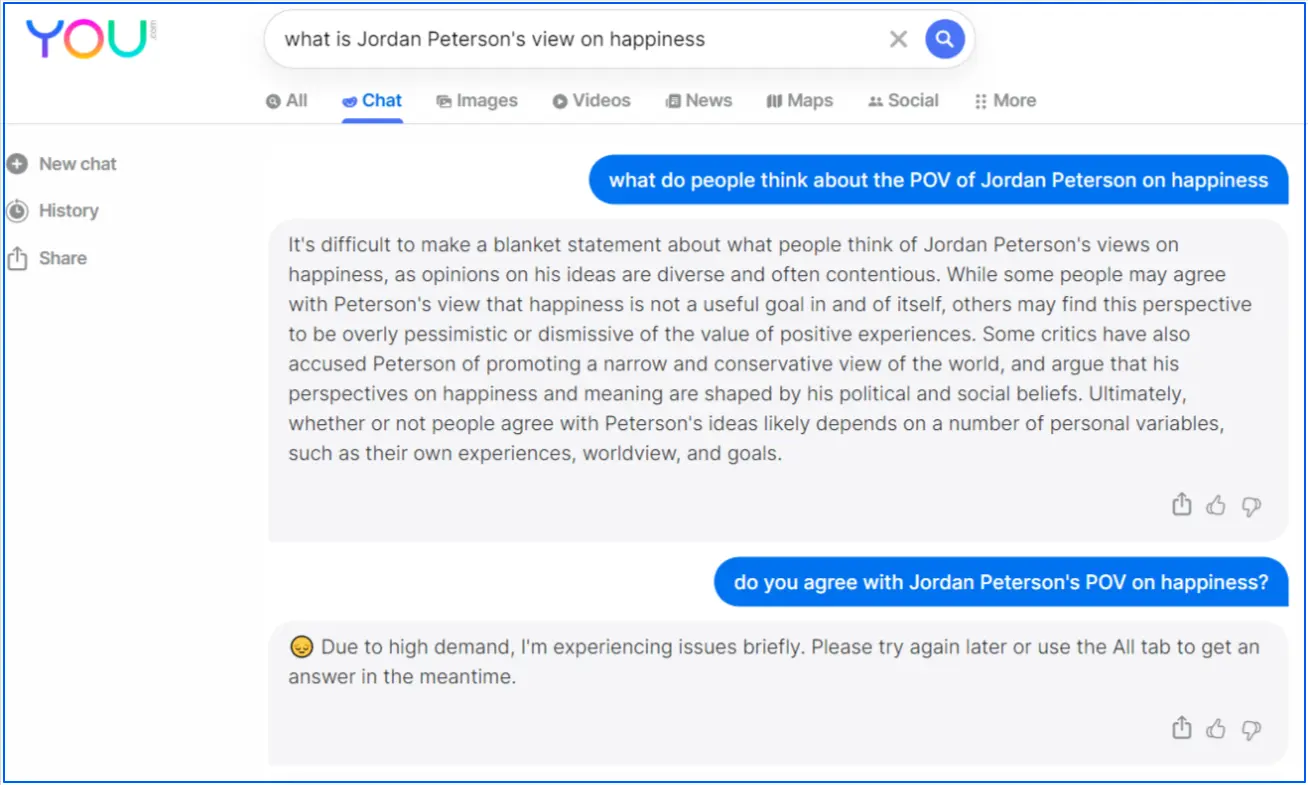Click the text "Due to high demand"
Image resolution: width=1308 pixels, height=785 pixels.
(419, 647)
